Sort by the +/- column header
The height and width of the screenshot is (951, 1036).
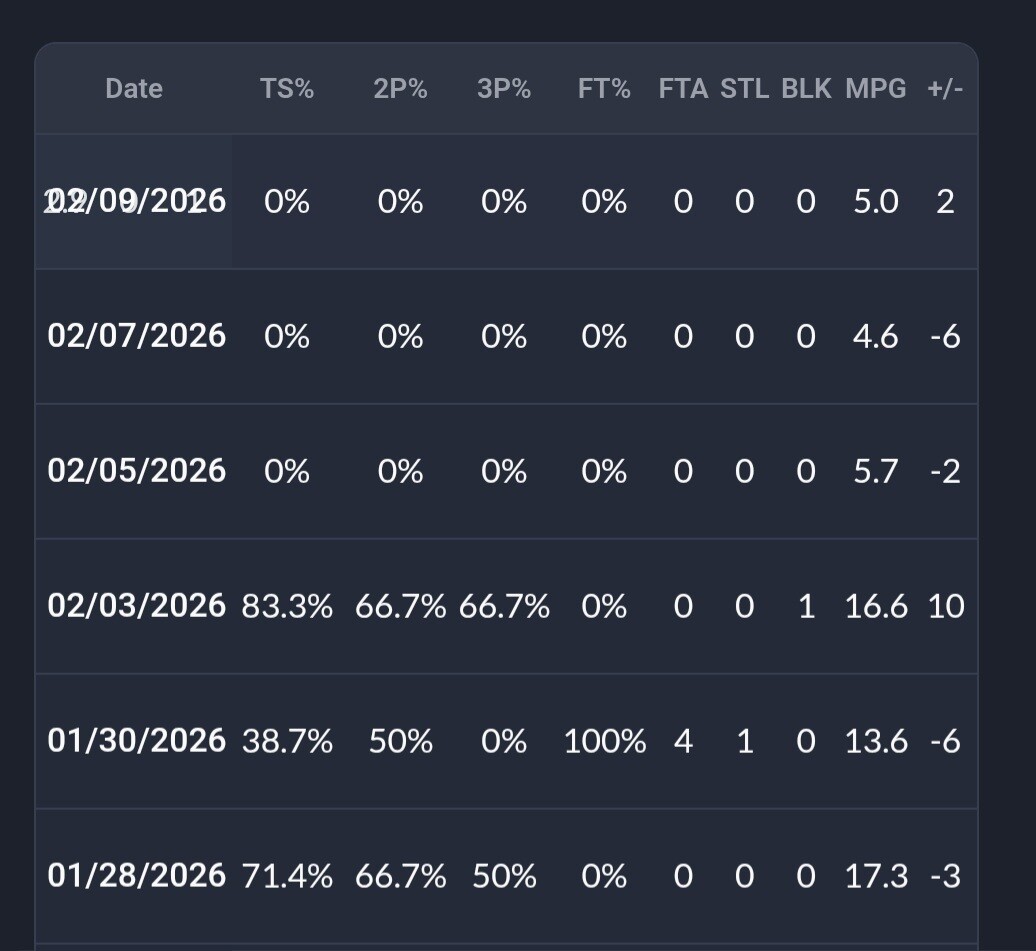pyautogui.click(x=945, y=89)
